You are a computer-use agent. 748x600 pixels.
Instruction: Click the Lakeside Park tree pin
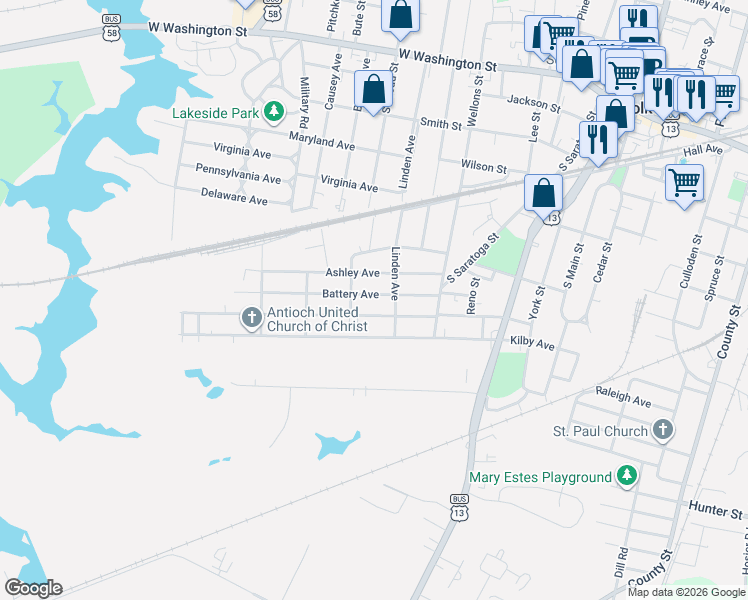click(x=274, y=112)
